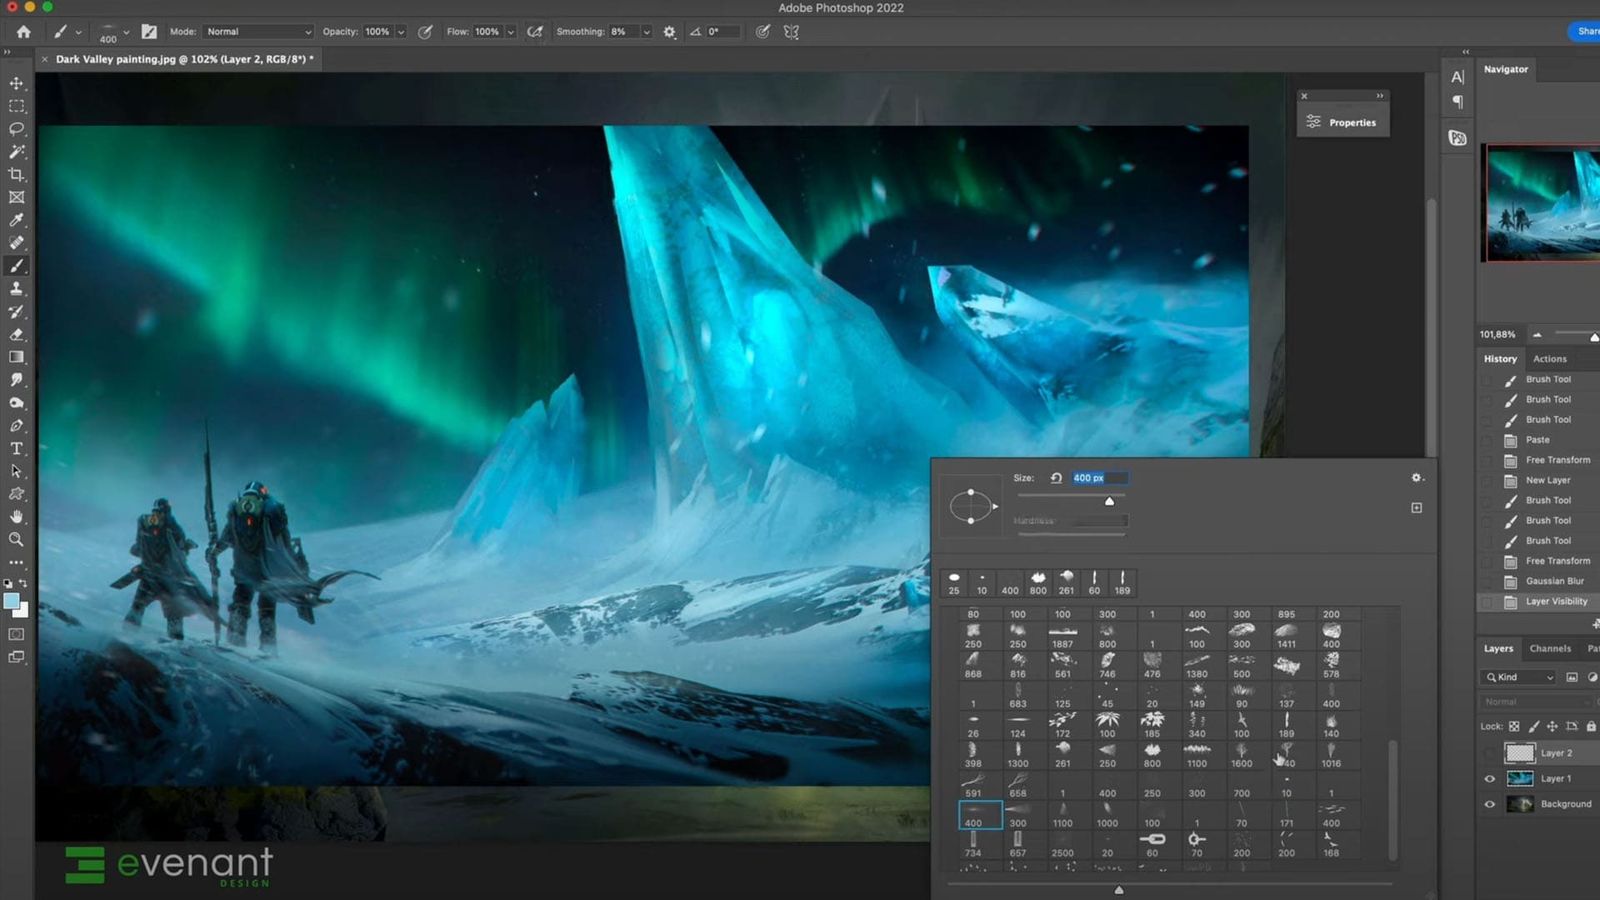Switch to the Actions tab
This screenshot has width=1600, height=900.
1550,358
